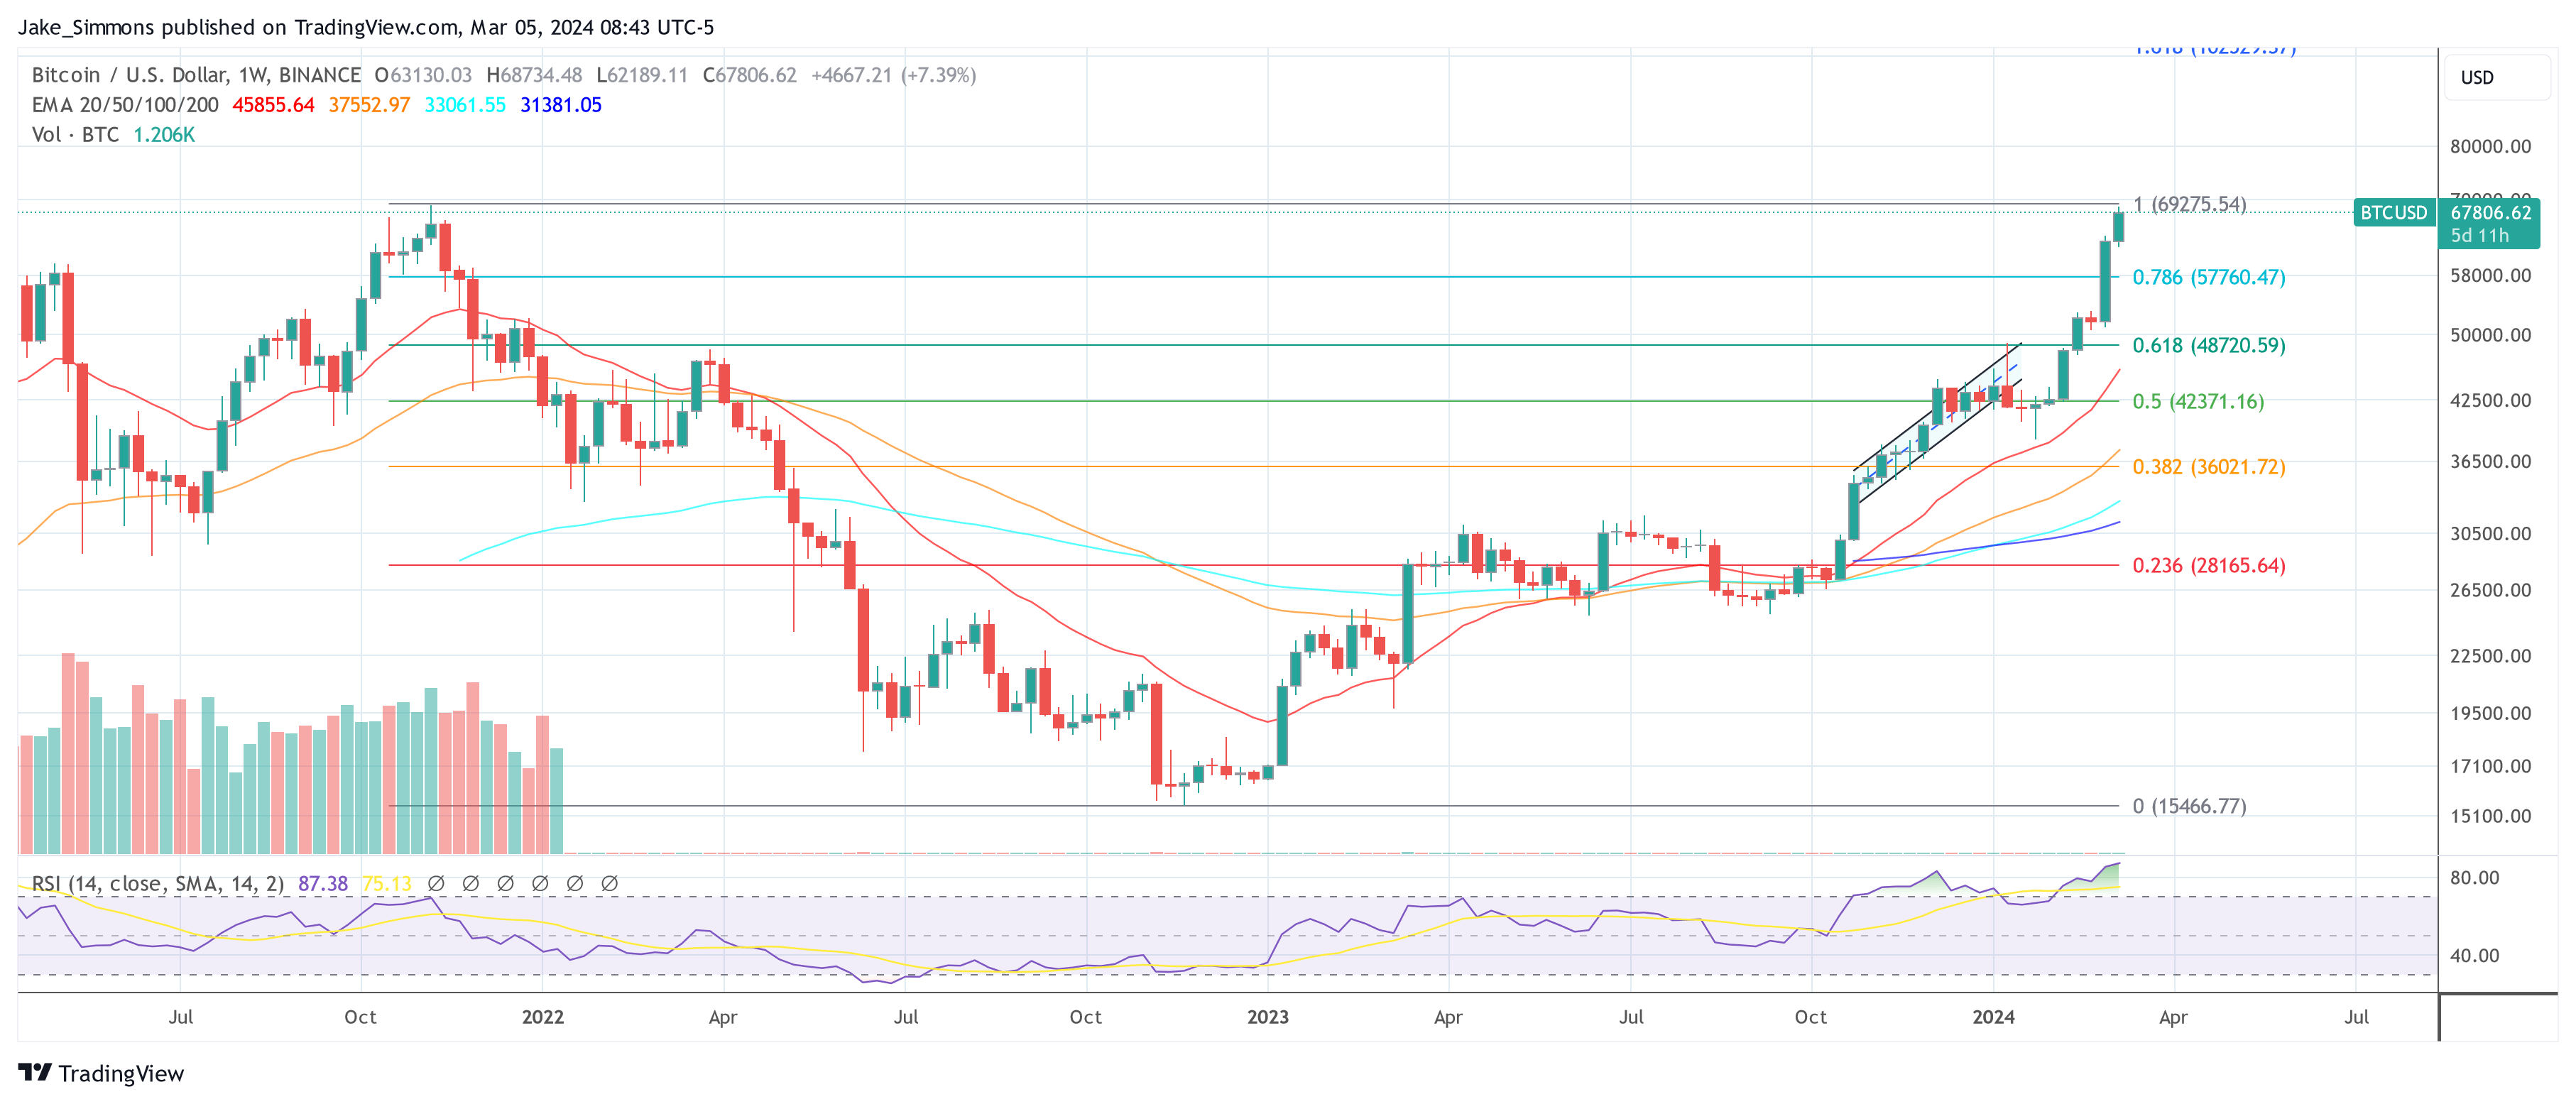The height and width of the screenshot is (1104, 2576).
Task: Click the EMA 20/50/100/200 indicator label
Action: click(125, 105)
